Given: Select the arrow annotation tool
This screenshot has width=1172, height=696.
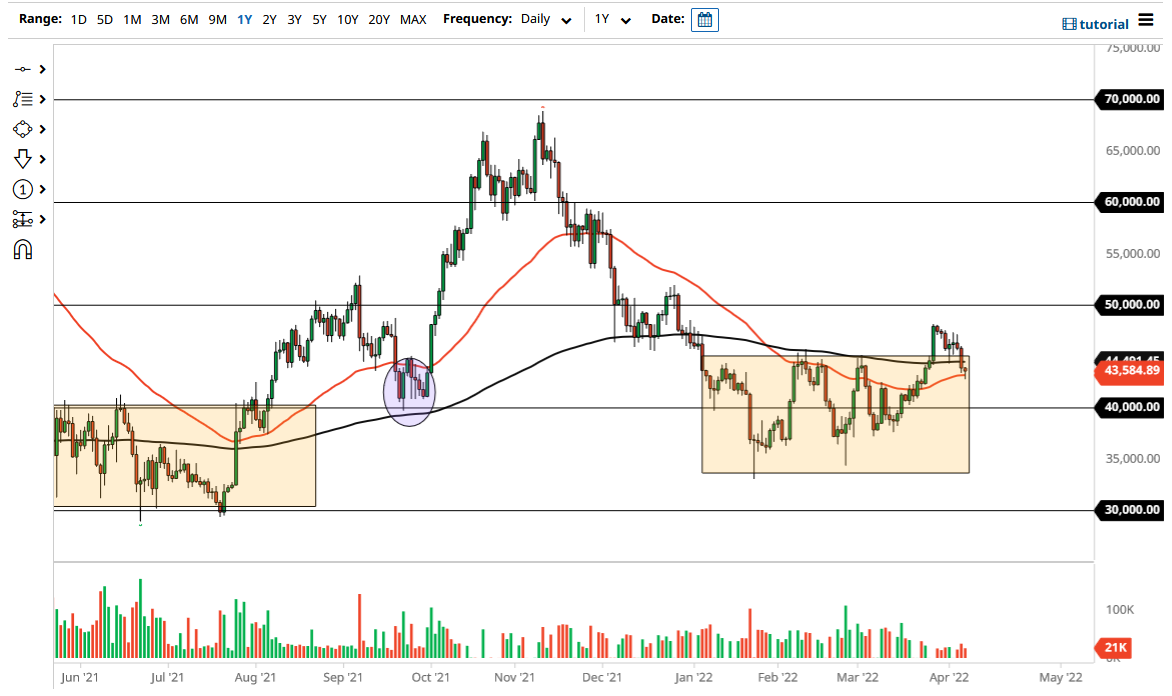Looking at the screenshot, I should pos(22,159).
